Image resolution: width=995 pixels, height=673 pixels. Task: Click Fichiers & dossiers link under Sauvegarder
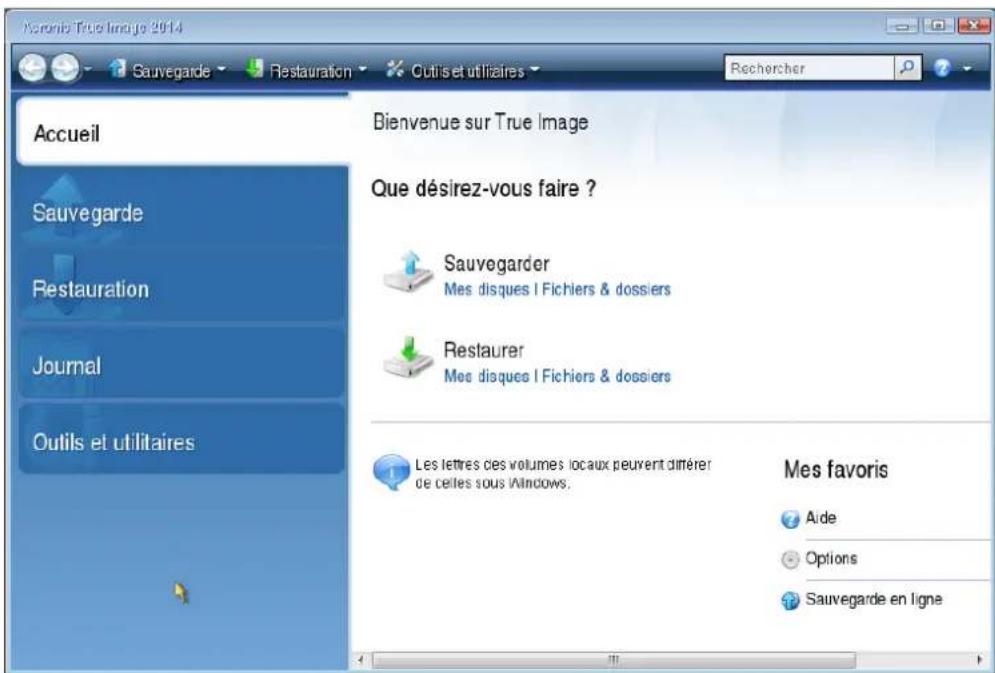coord(605,289)
